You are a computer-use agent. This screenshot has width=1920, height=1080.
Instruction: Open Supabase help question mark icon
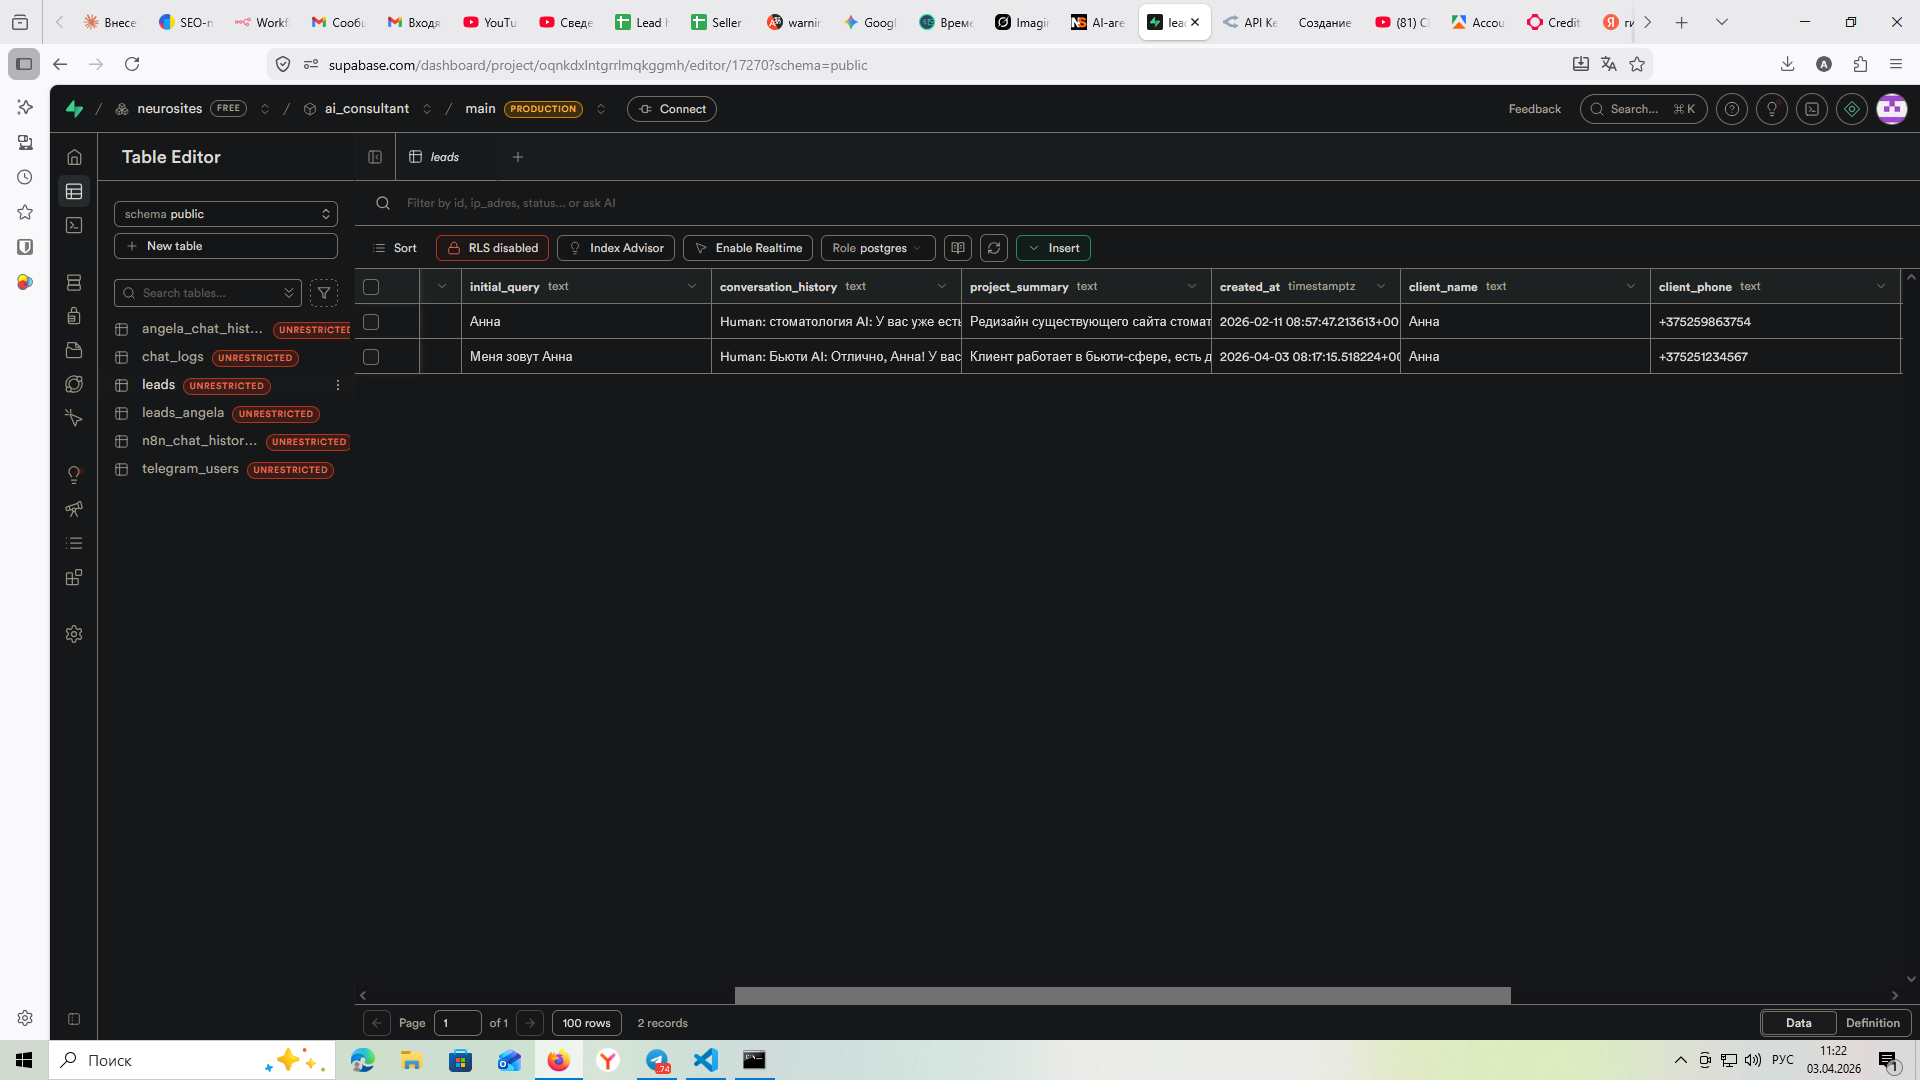point(1732,109)
